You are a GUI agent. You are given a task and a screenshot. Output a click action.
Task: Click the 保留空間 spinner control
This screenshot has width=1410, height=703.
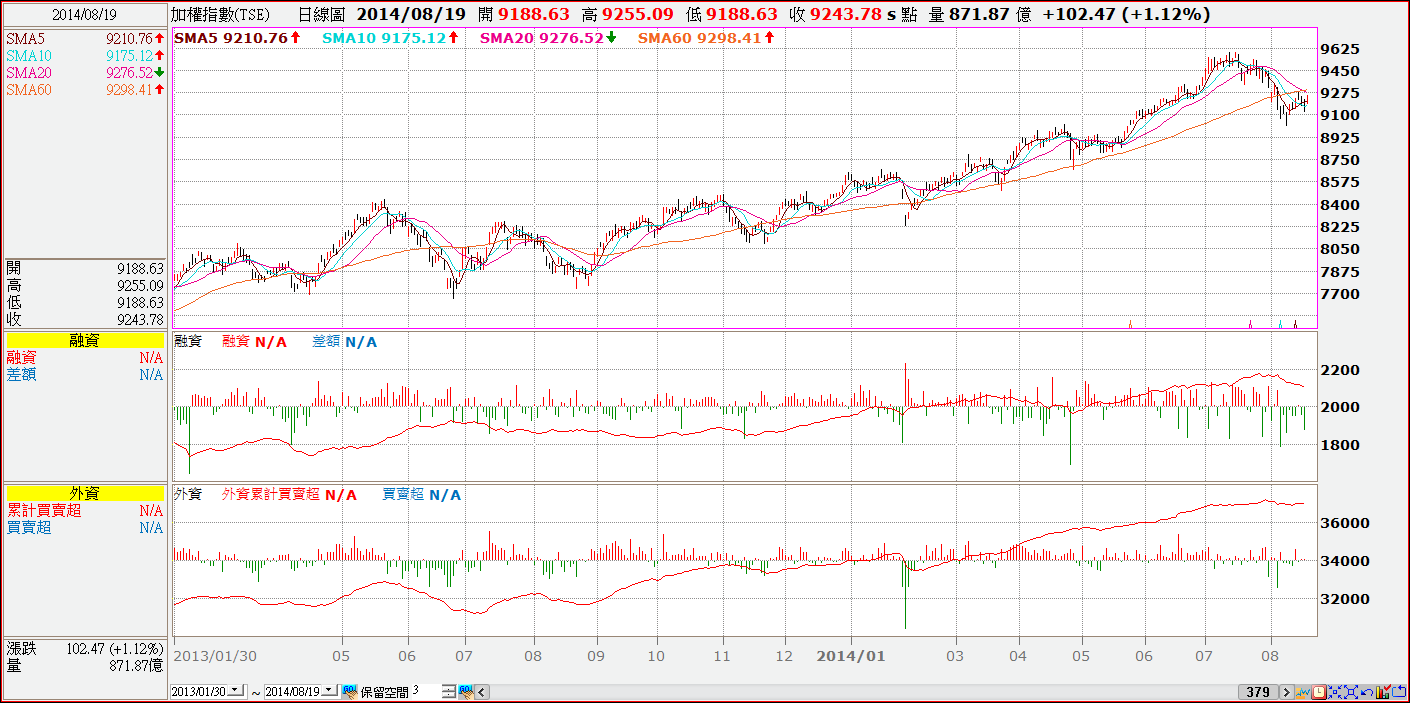pos(448,691)
